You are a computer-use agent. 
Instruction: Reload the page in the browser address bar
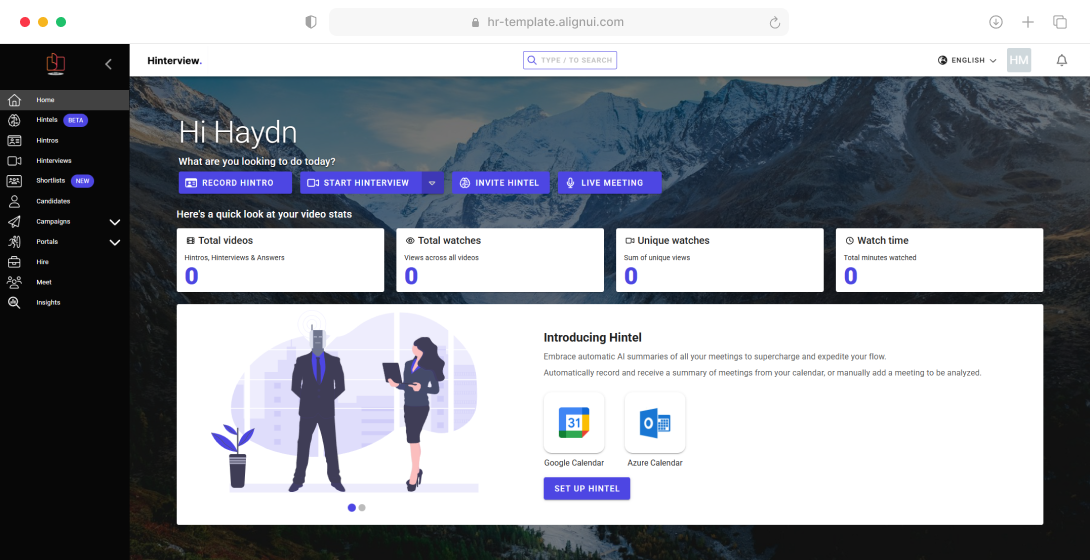[x=774, y=22]
